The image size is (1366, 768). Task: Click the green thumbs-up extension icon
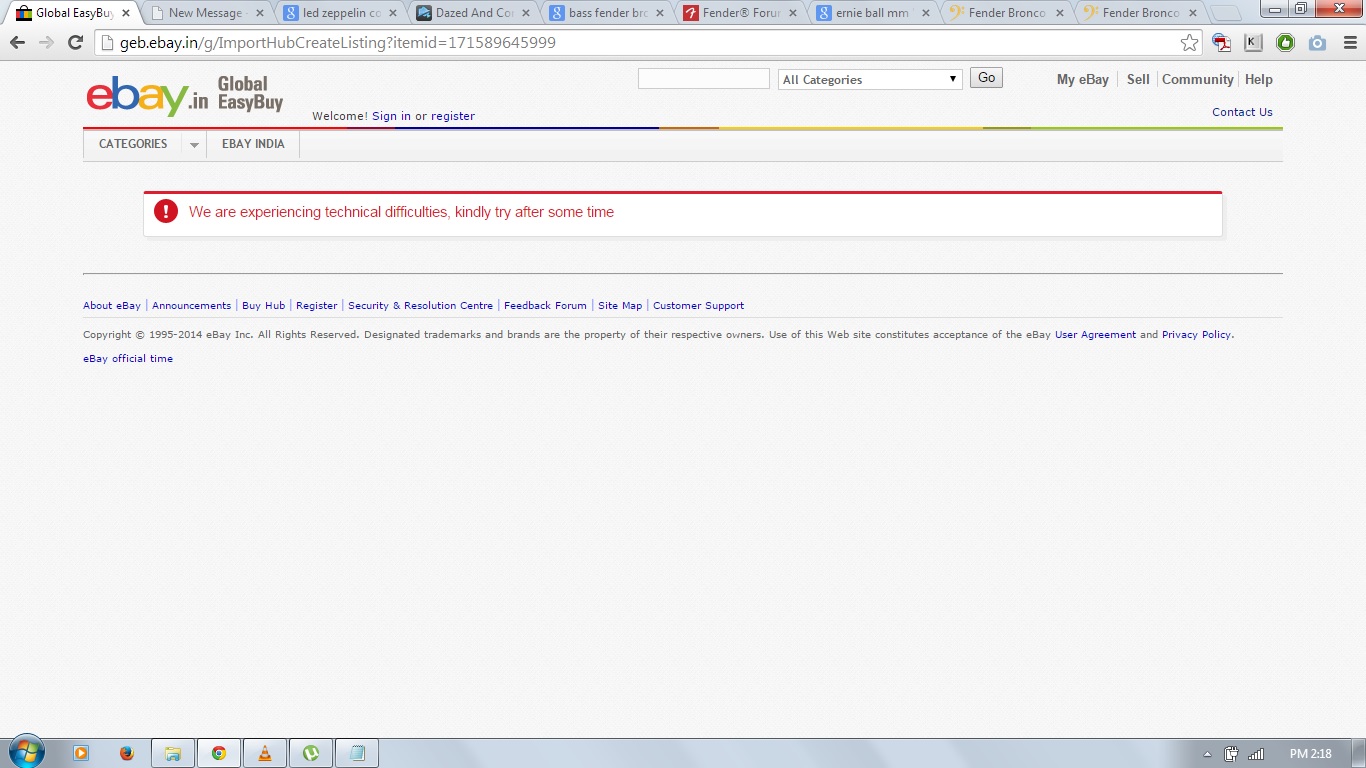coord(1285,43)
